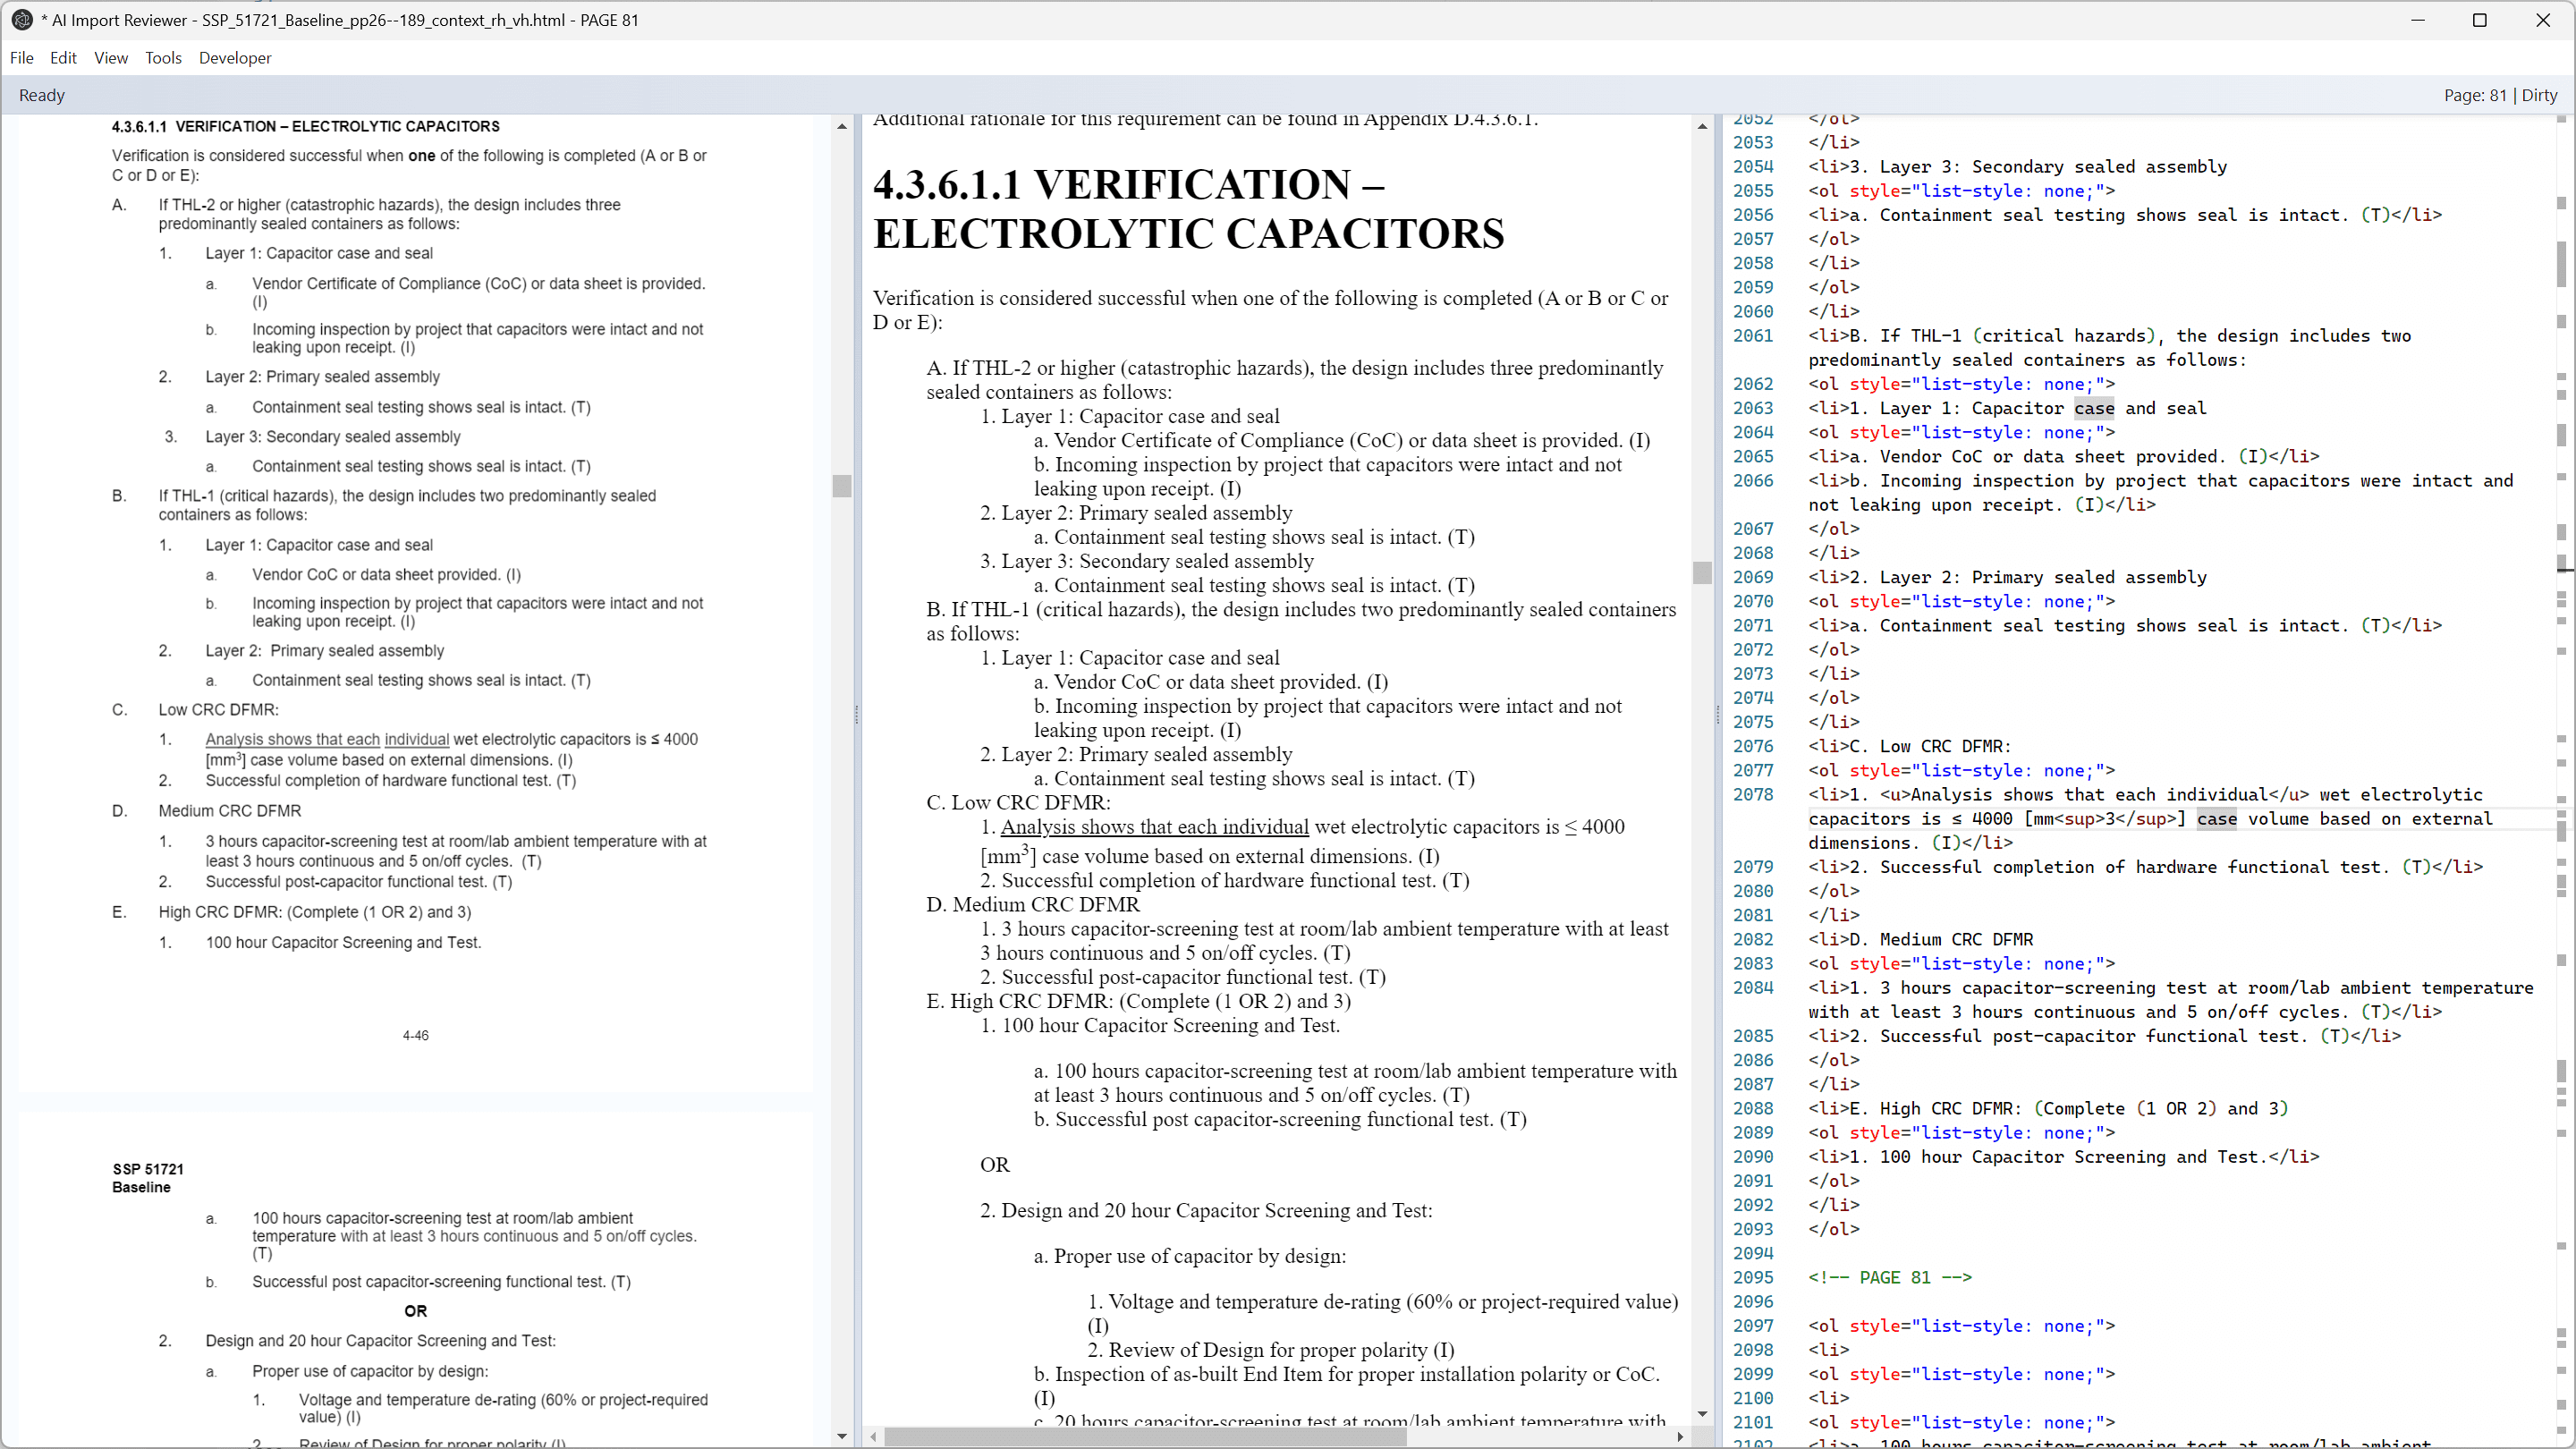The width and height of the screenshot is (2576, 1449).
Task: Click 'D. Medium CRC DFMR' in the HTML preview
Action: click(1033, 905)
